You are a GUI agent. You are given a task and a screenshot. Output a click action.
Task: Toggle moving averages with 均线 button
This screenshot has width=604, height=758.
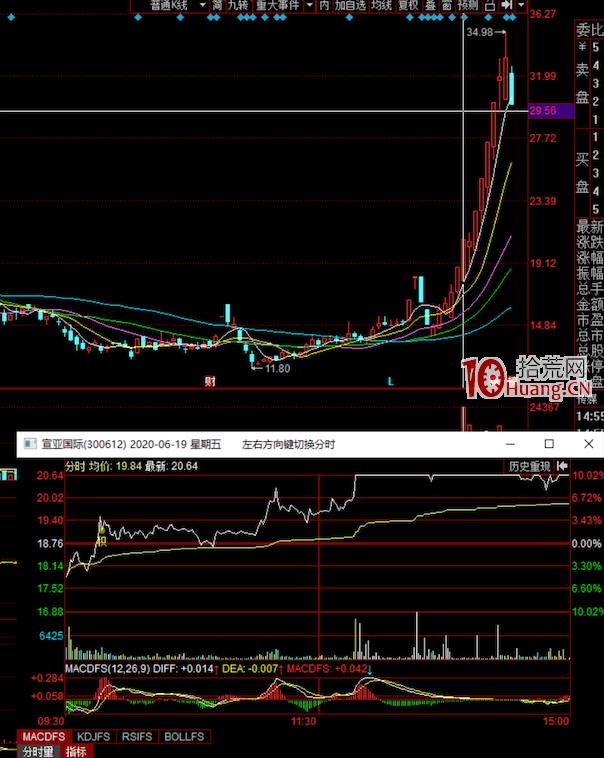[x=382, y=5]
